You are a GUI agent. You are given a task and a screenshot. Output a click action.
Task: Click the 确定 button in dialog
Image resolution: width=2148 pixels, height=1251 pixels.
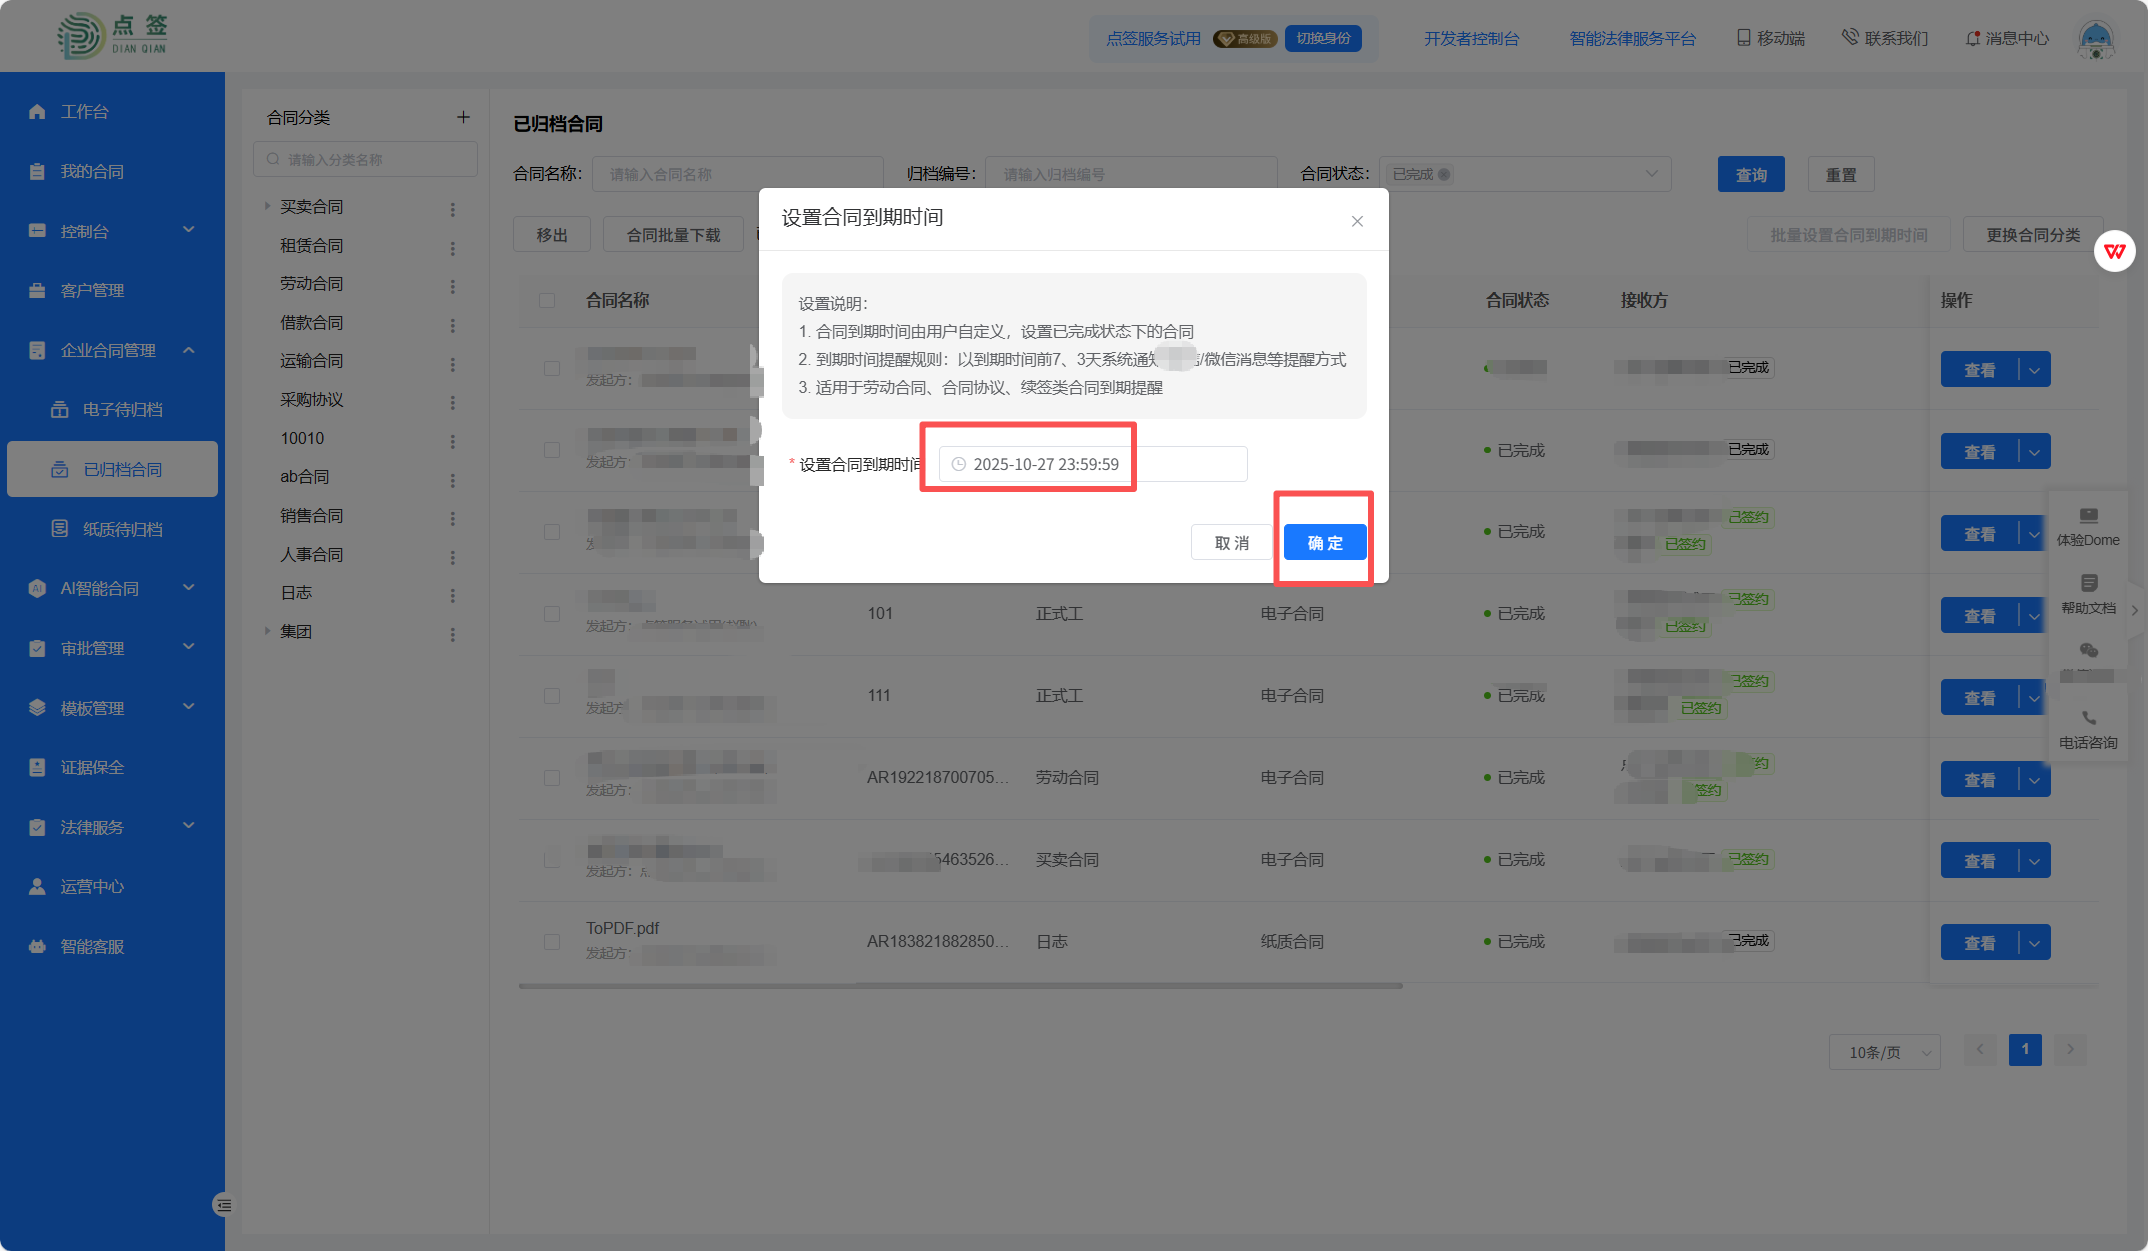(1324, 542)
